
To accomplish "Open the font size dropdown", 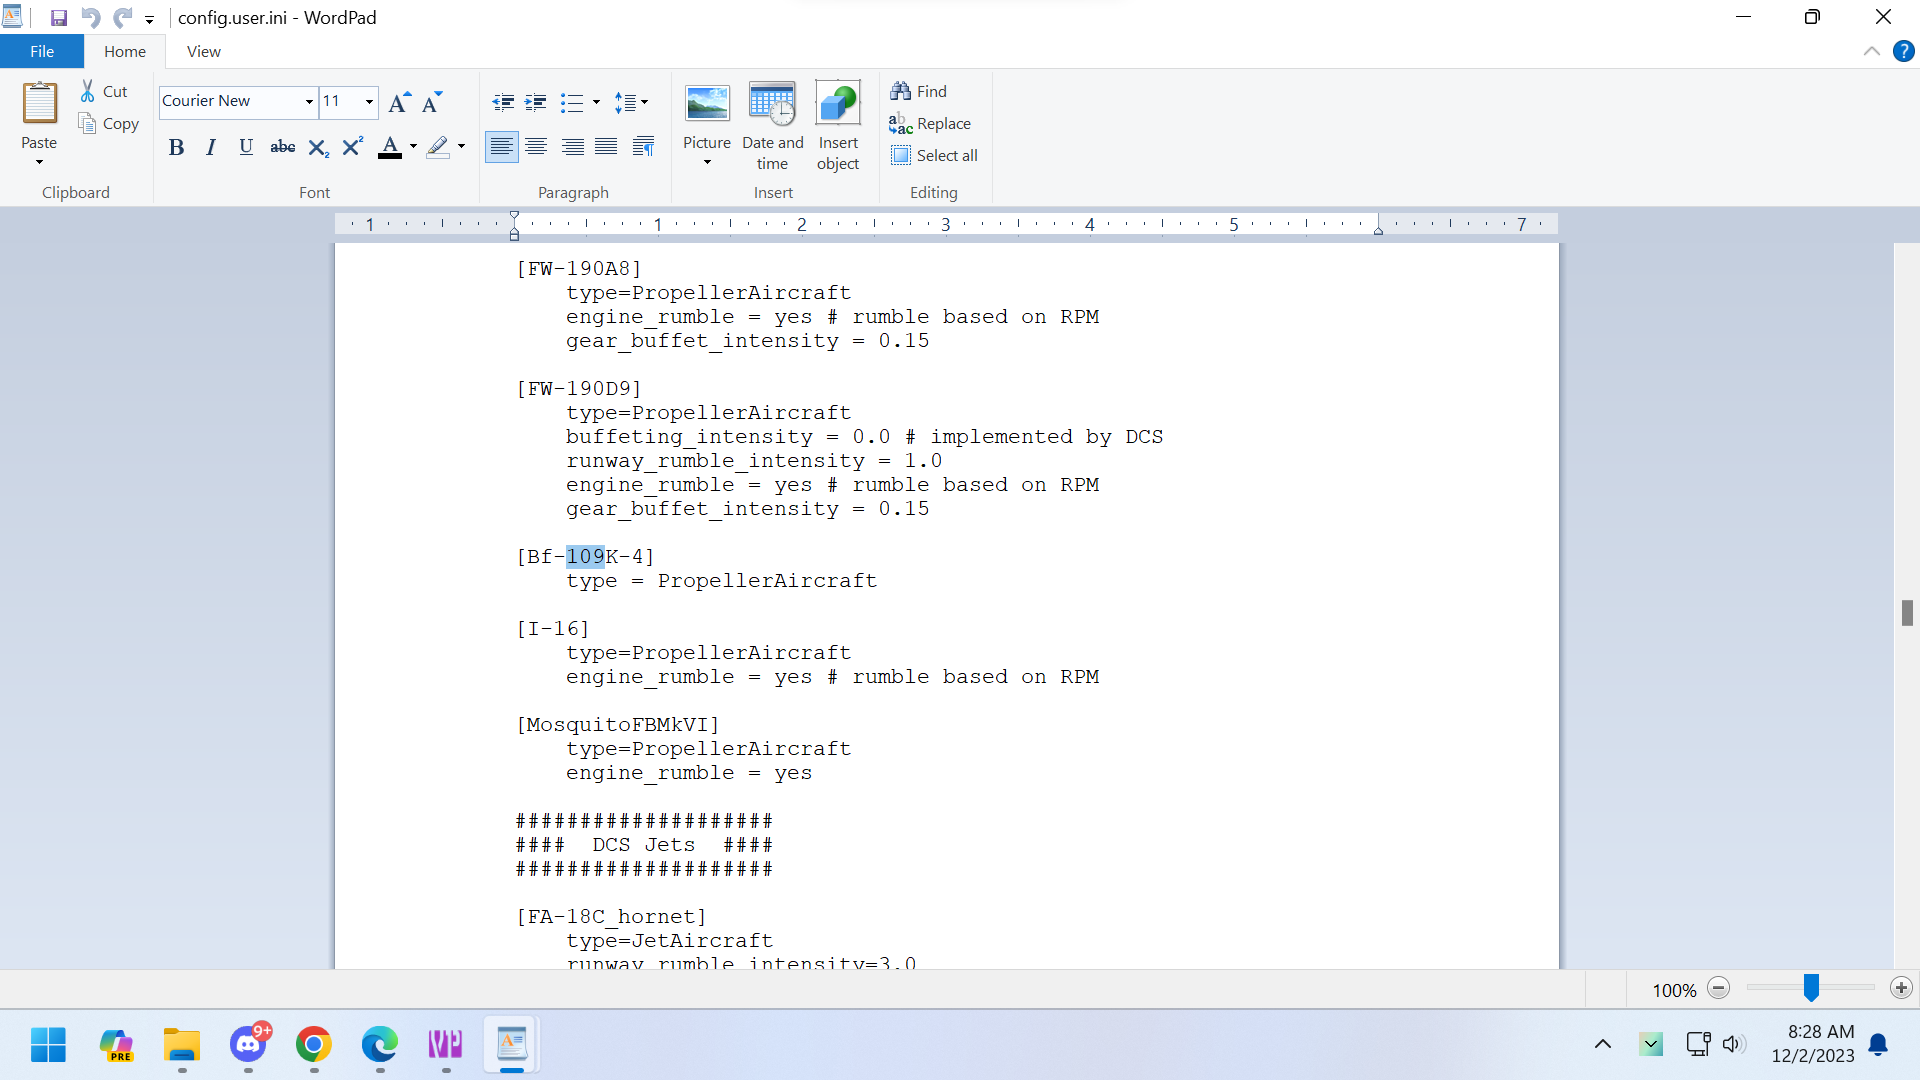I will click(369, 102).
